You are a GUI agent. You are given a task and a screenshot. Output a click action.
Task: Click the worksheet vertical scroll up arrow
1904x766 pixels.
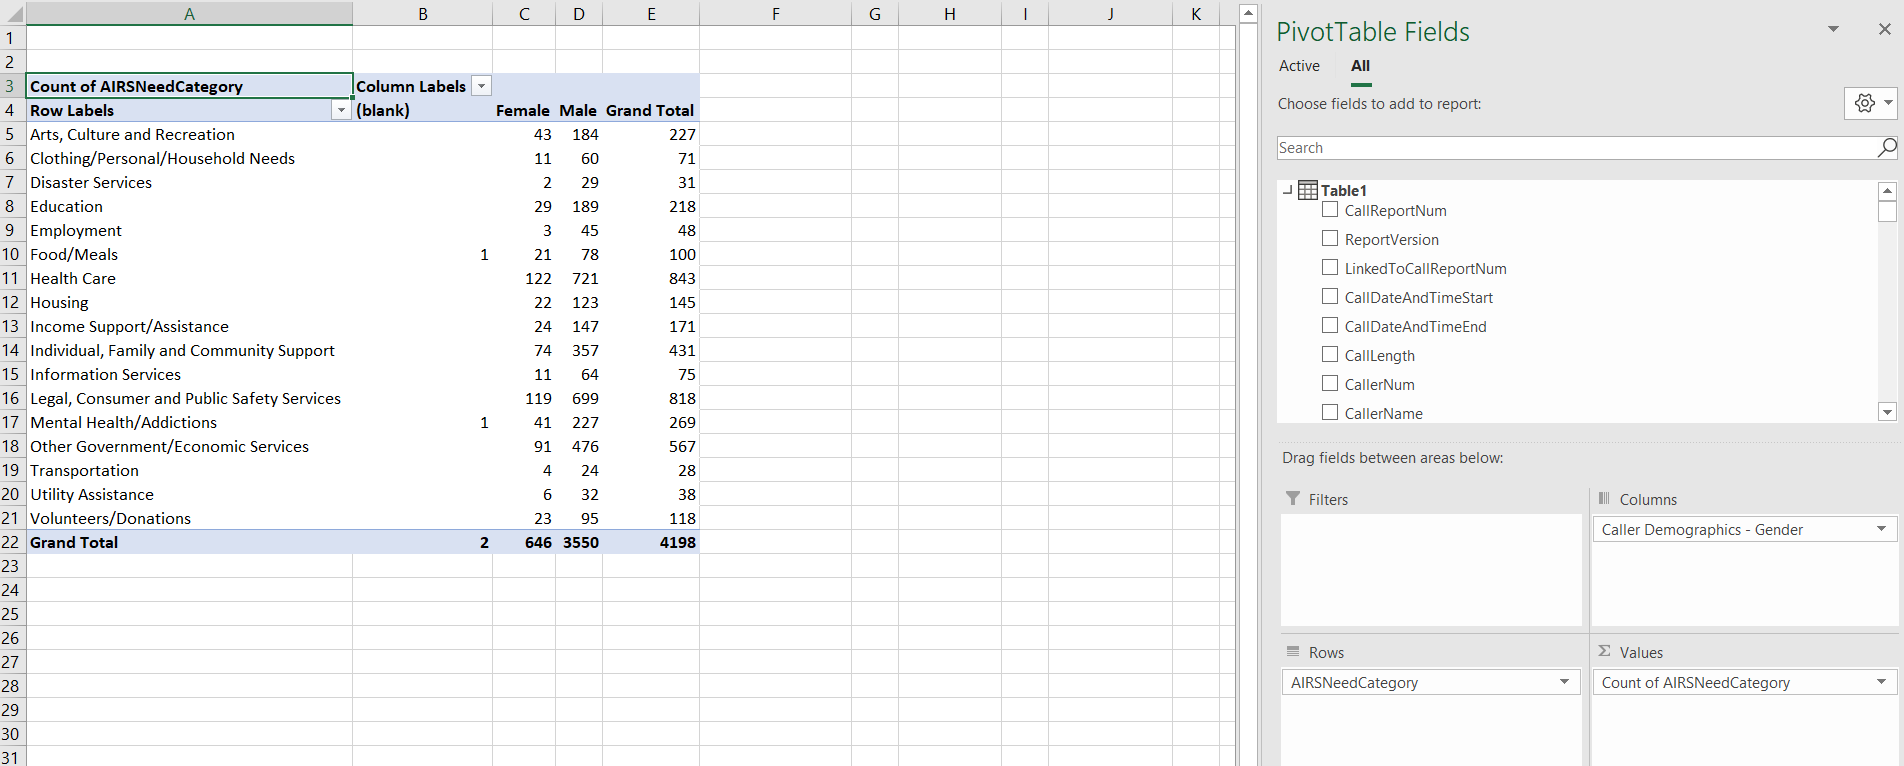[1248, 13]
